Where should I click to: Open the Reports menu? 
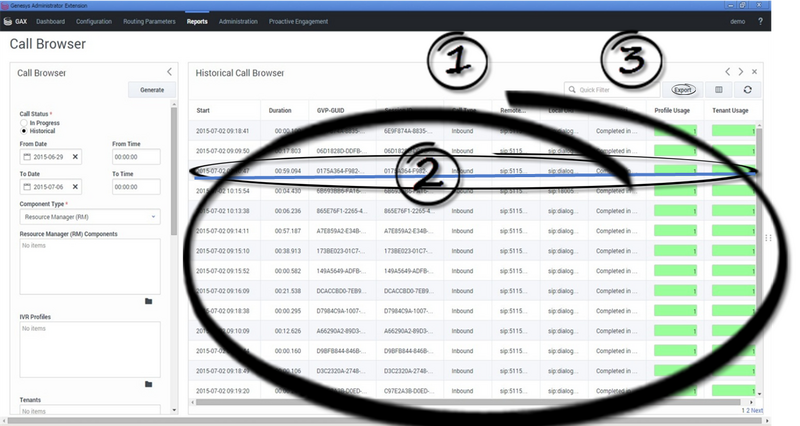(x=197, y=21)
